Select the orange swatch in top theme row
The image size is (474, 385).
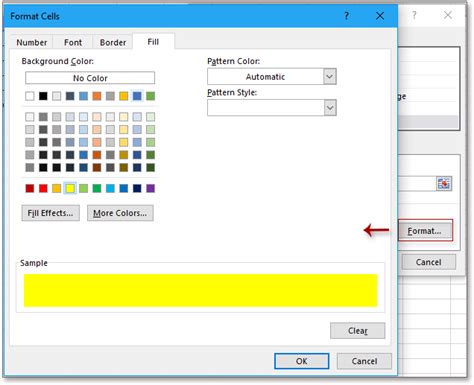coord(97,96)
